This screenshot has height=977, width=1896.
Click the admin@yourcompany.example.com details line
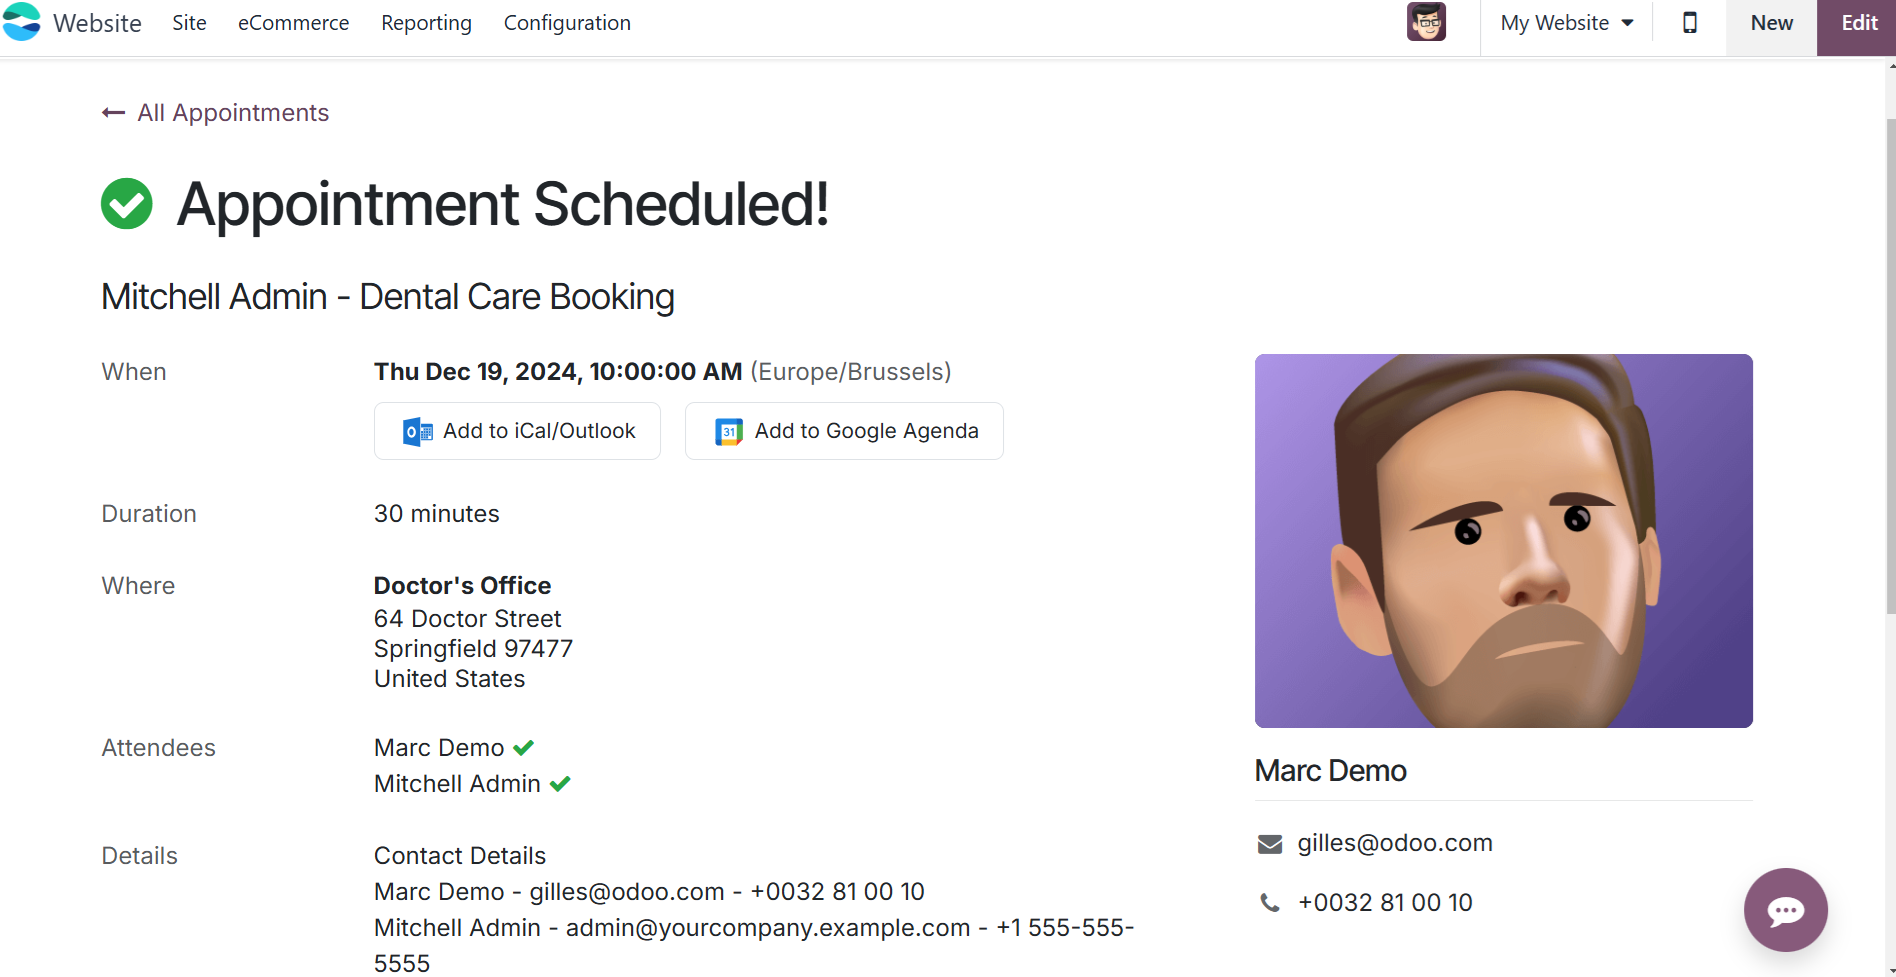point(754,945)
